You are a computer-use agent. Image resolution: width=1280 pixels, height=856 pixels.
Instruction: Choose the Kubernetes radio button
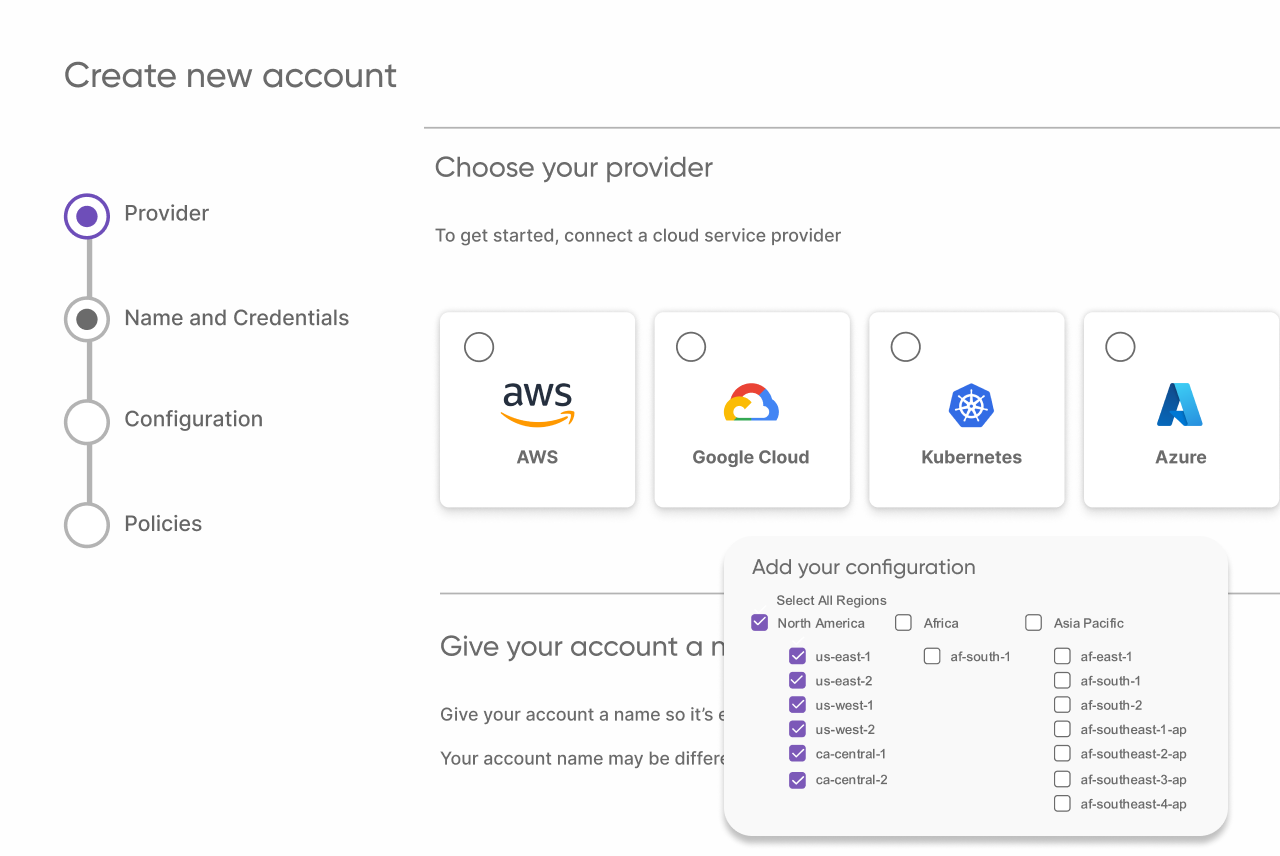(905, 347)
